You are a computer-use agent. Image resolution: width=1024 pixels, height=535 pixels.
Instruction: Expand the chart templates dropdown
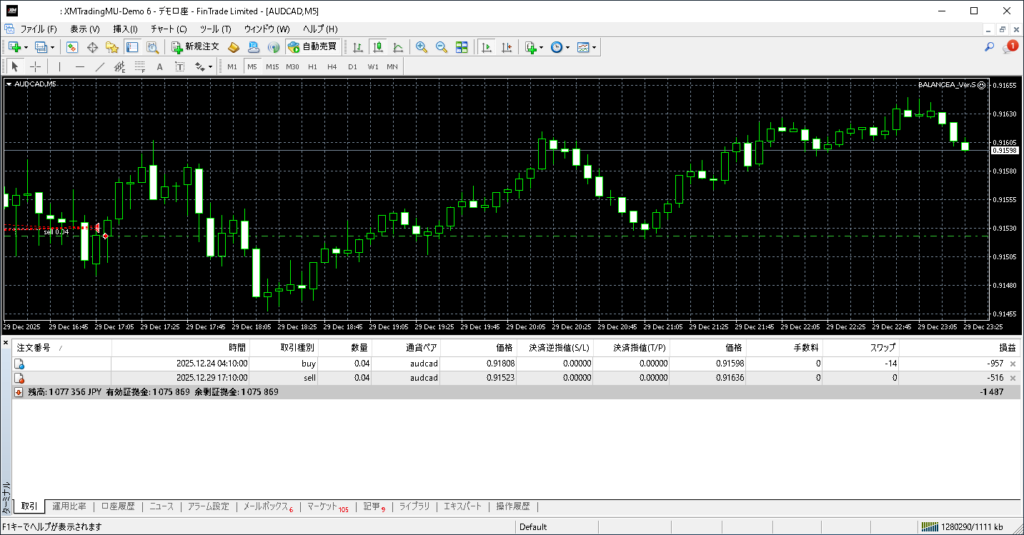(596, 47)
